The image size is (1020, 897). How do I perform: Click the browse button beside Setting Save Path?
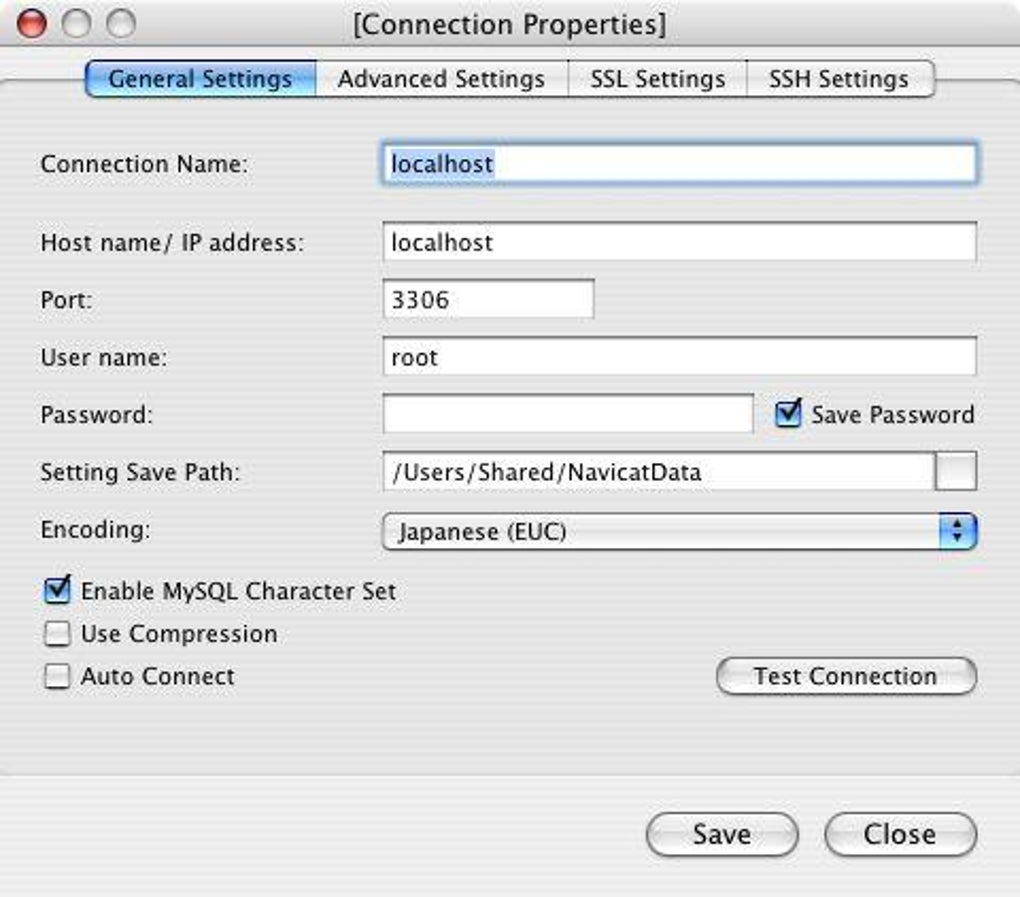(955, 472)
